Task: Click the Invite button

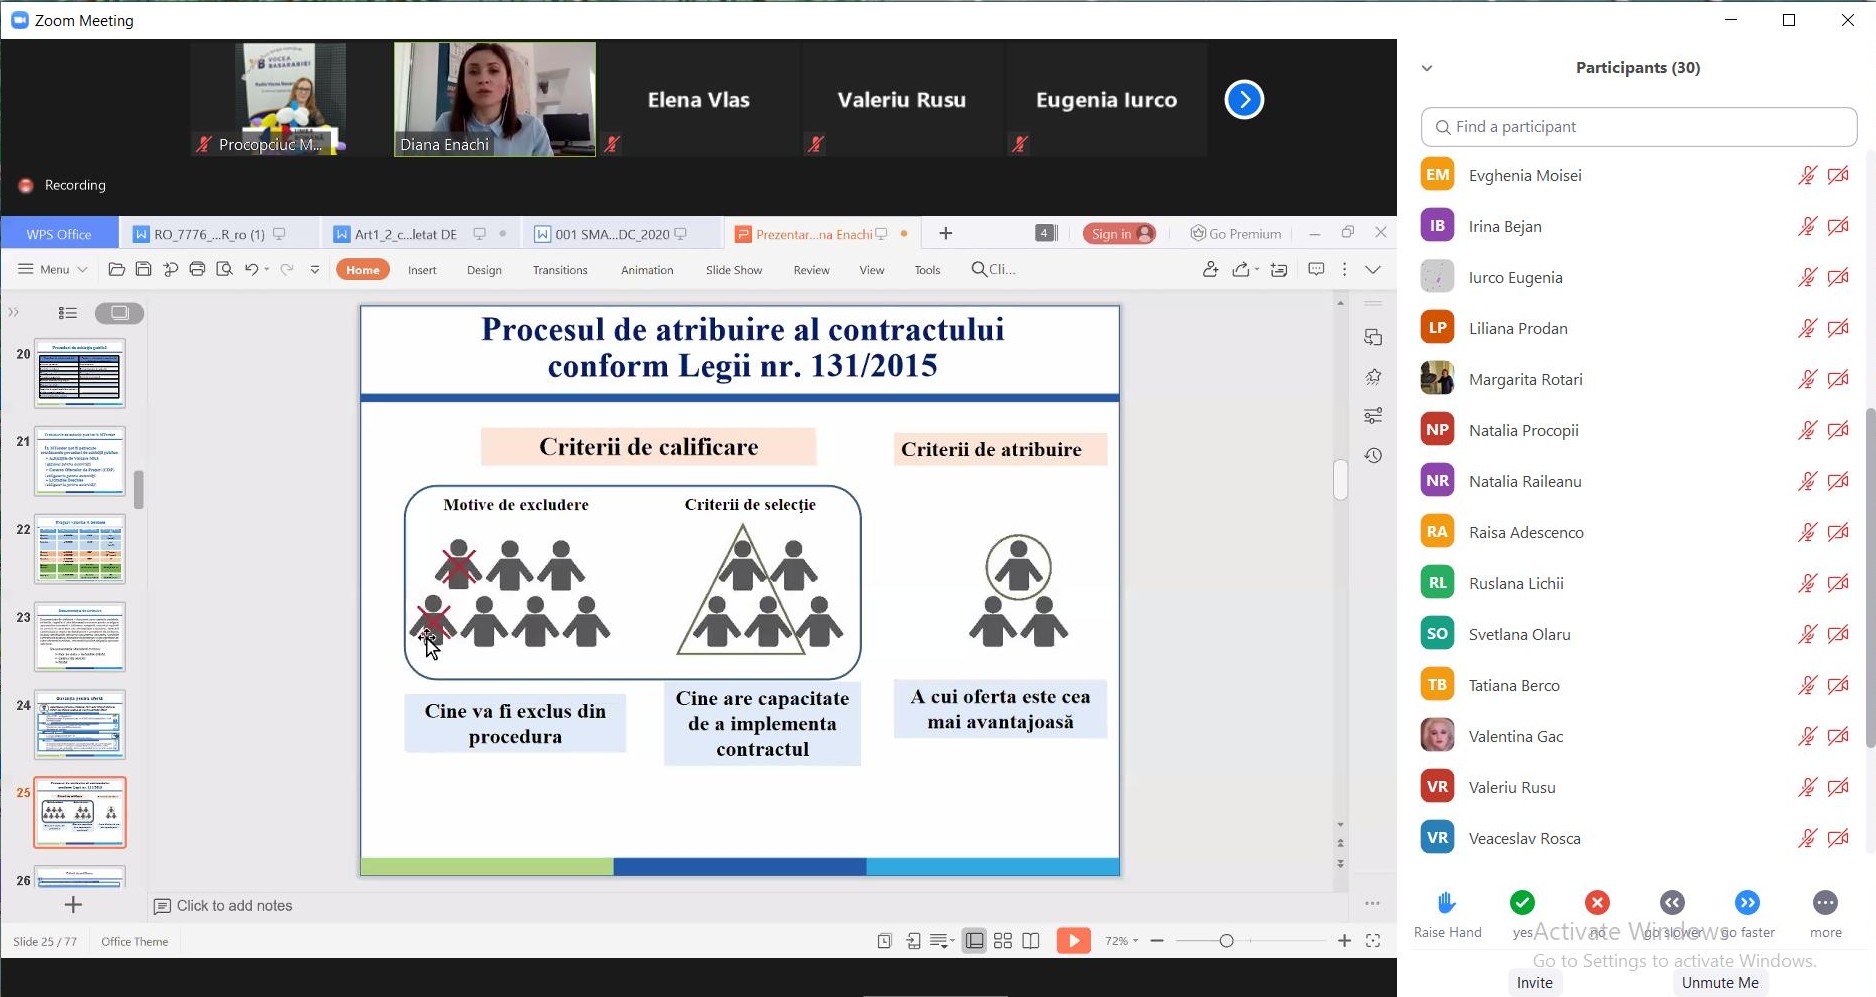Action: coord(1535,983)
